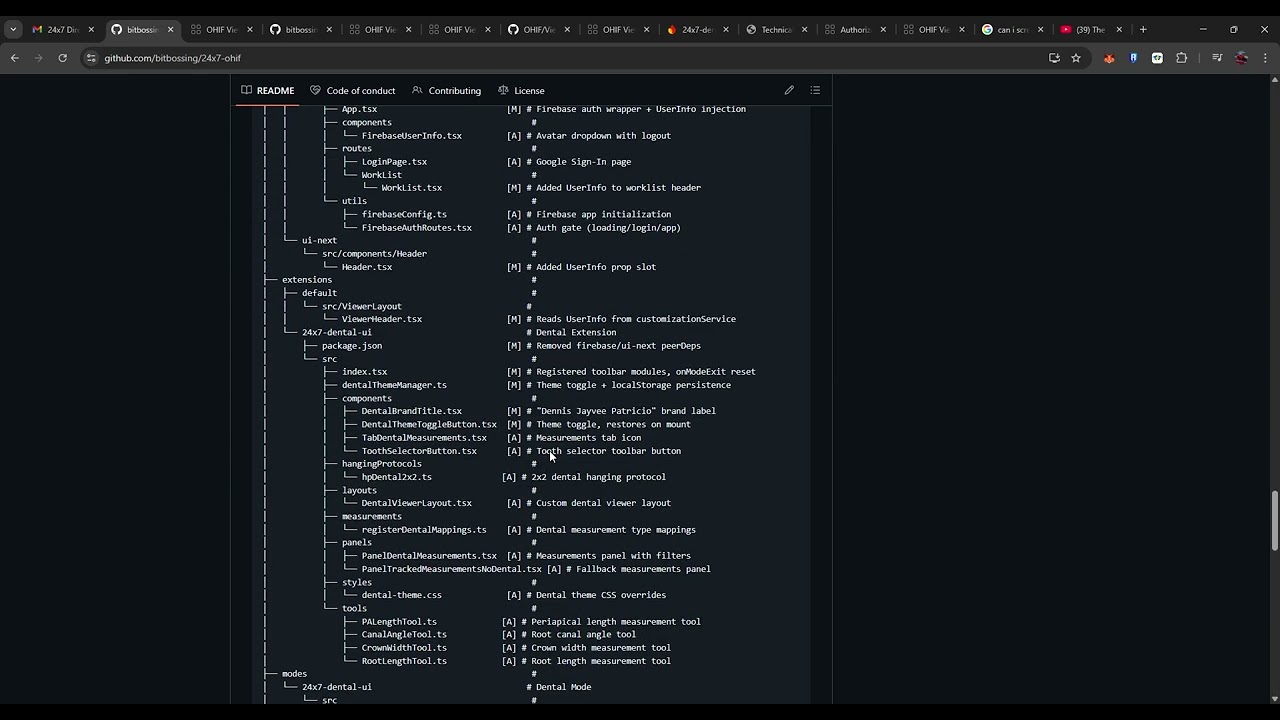Screen dimensions: 1280x720
Task: Edit the README with the pencil icon
Action: coord(789,90)
